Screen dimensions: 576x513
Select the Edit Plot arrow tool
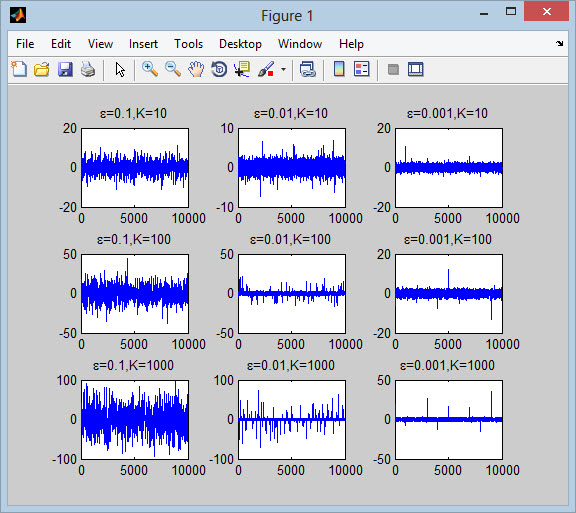[x=120, y=69]
